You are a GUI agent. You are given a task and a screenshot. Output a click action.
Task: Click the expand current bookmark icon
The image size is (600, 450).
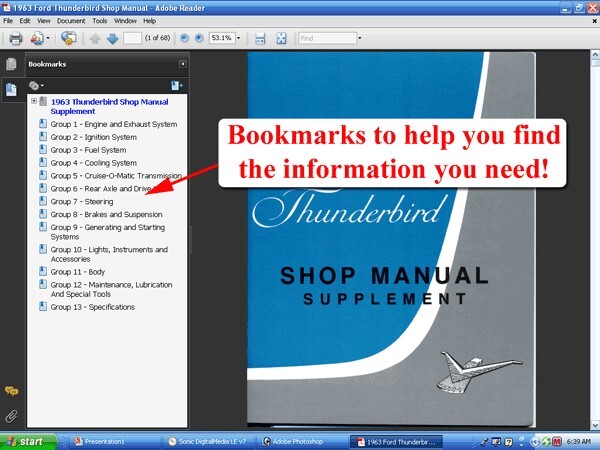click(177, 86)
